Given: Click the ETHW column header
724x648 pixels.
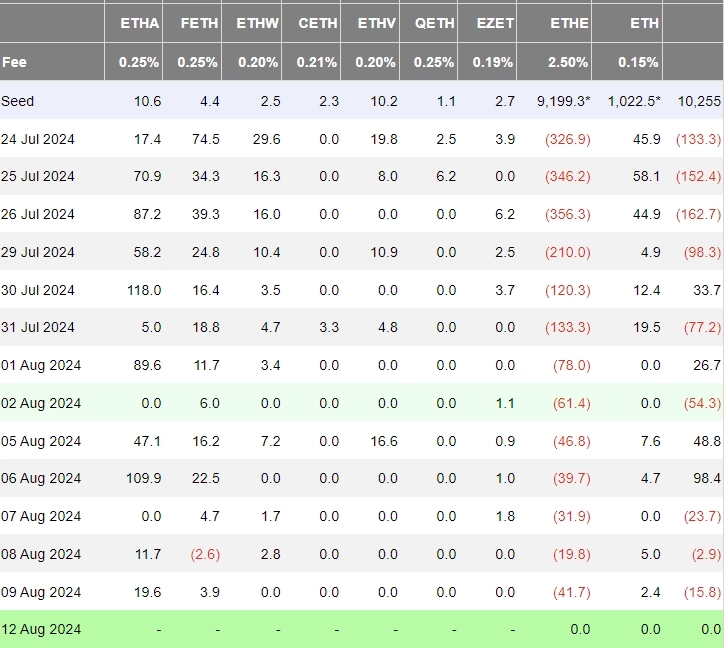Looking at the screenshot, I should [x=258, y=22].
